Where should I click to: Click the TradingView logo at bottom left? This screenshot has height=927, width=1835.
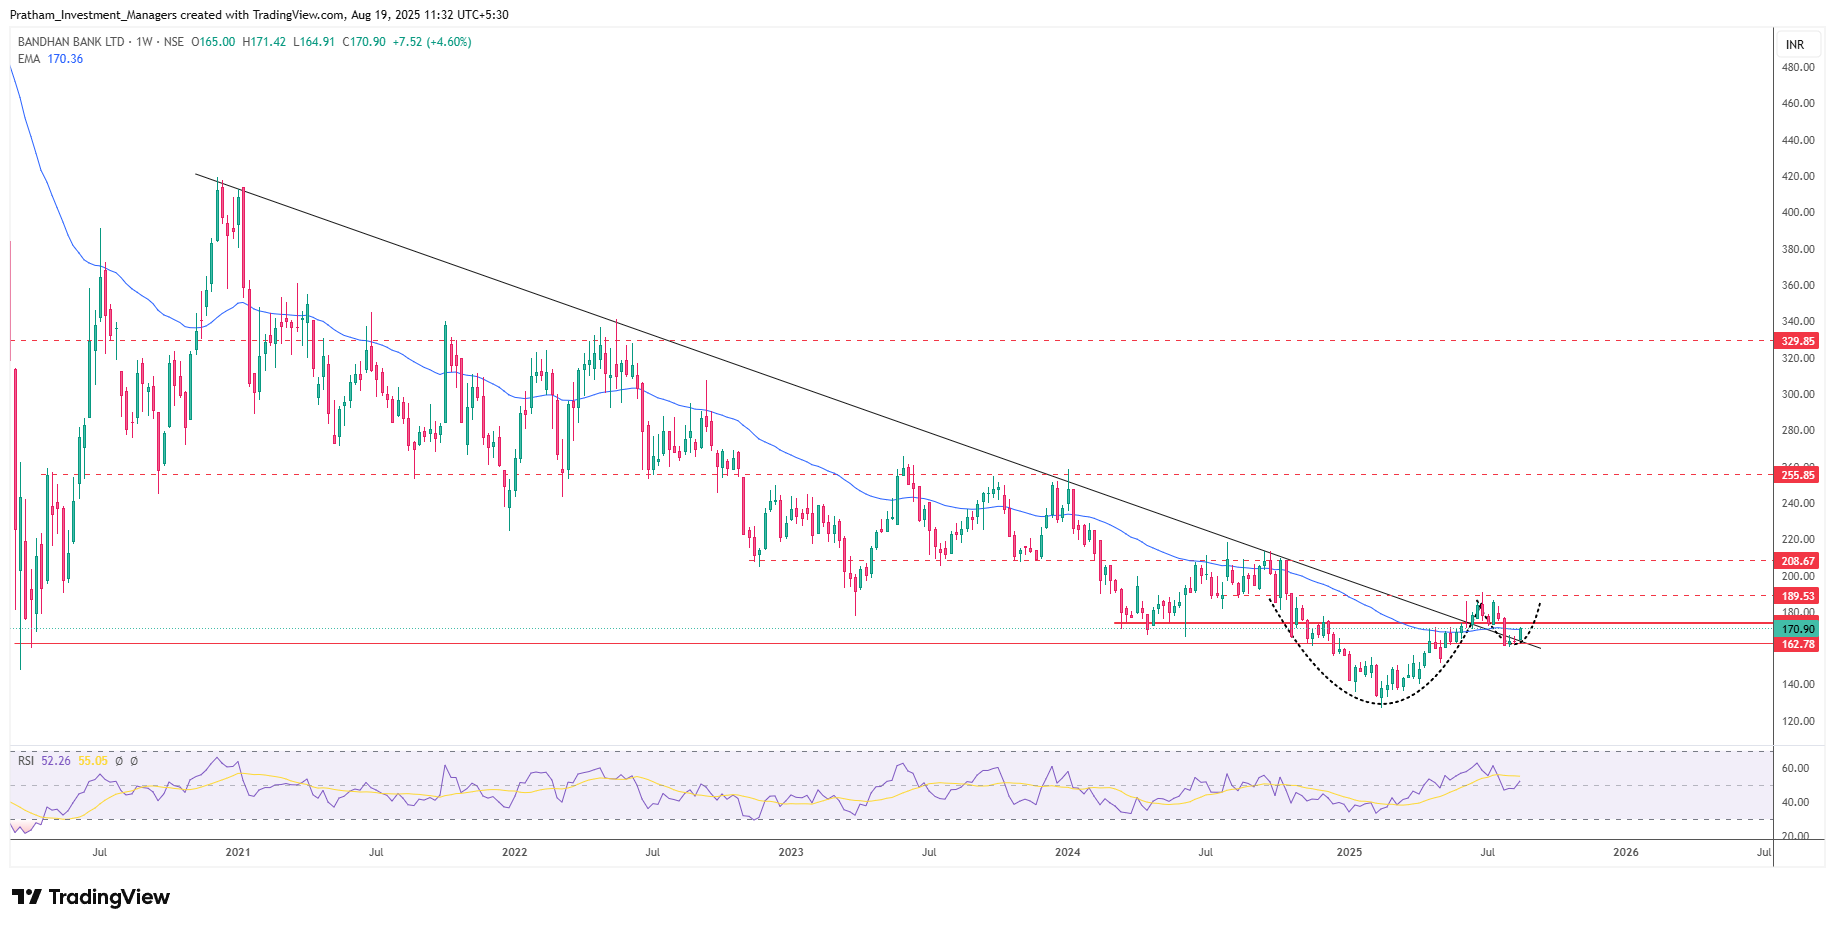click(91, 897)
